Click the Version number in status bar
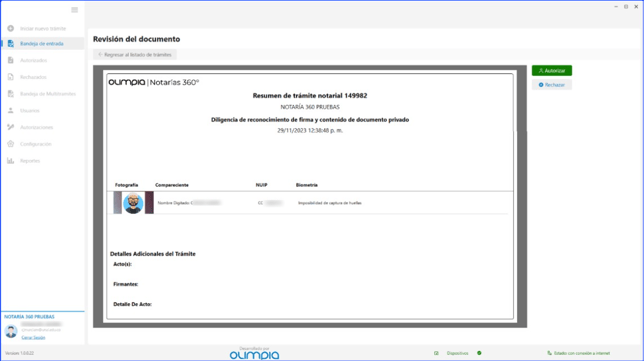 click(x=19, y=353)
